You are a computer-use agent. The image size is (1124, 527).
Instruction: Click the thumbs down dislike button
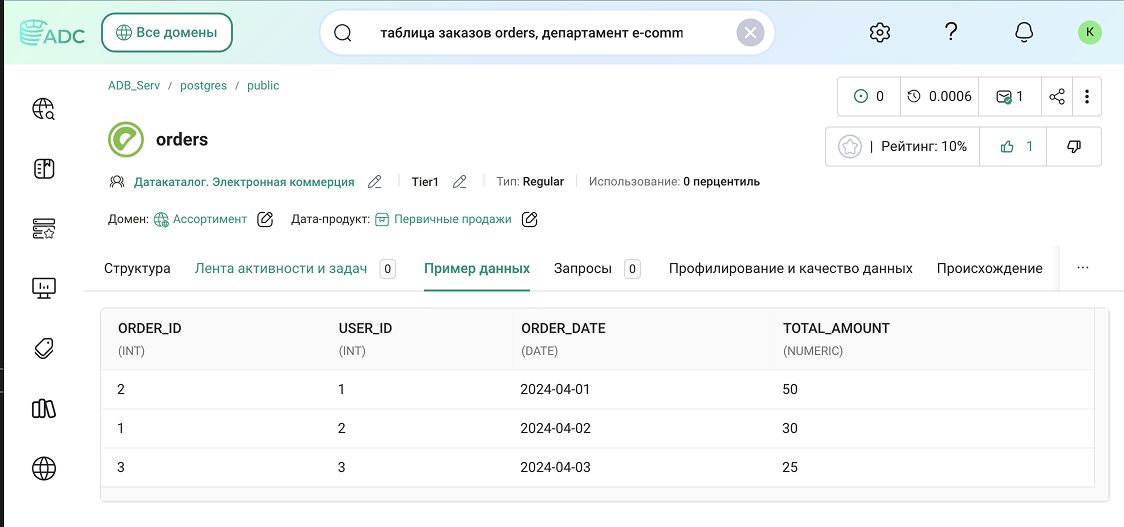coord(1074,146)
